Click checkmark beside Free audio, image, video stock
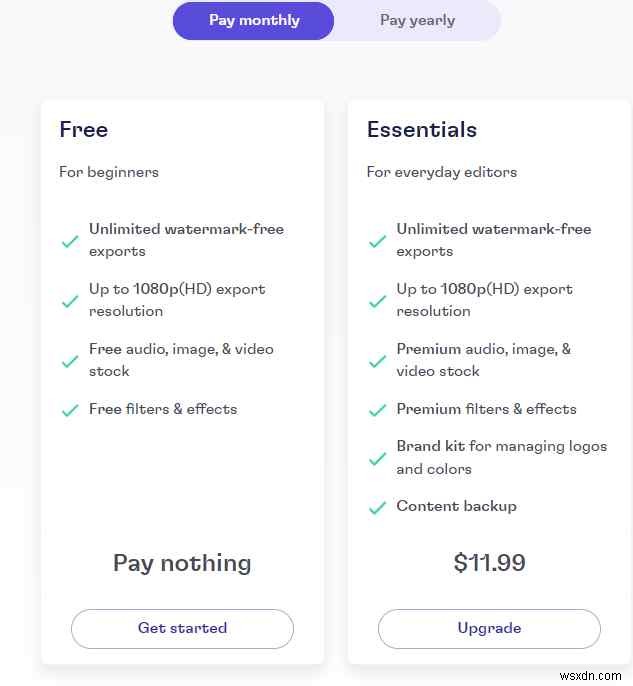Viewport: 633px width, 686px height. (70, 361)
